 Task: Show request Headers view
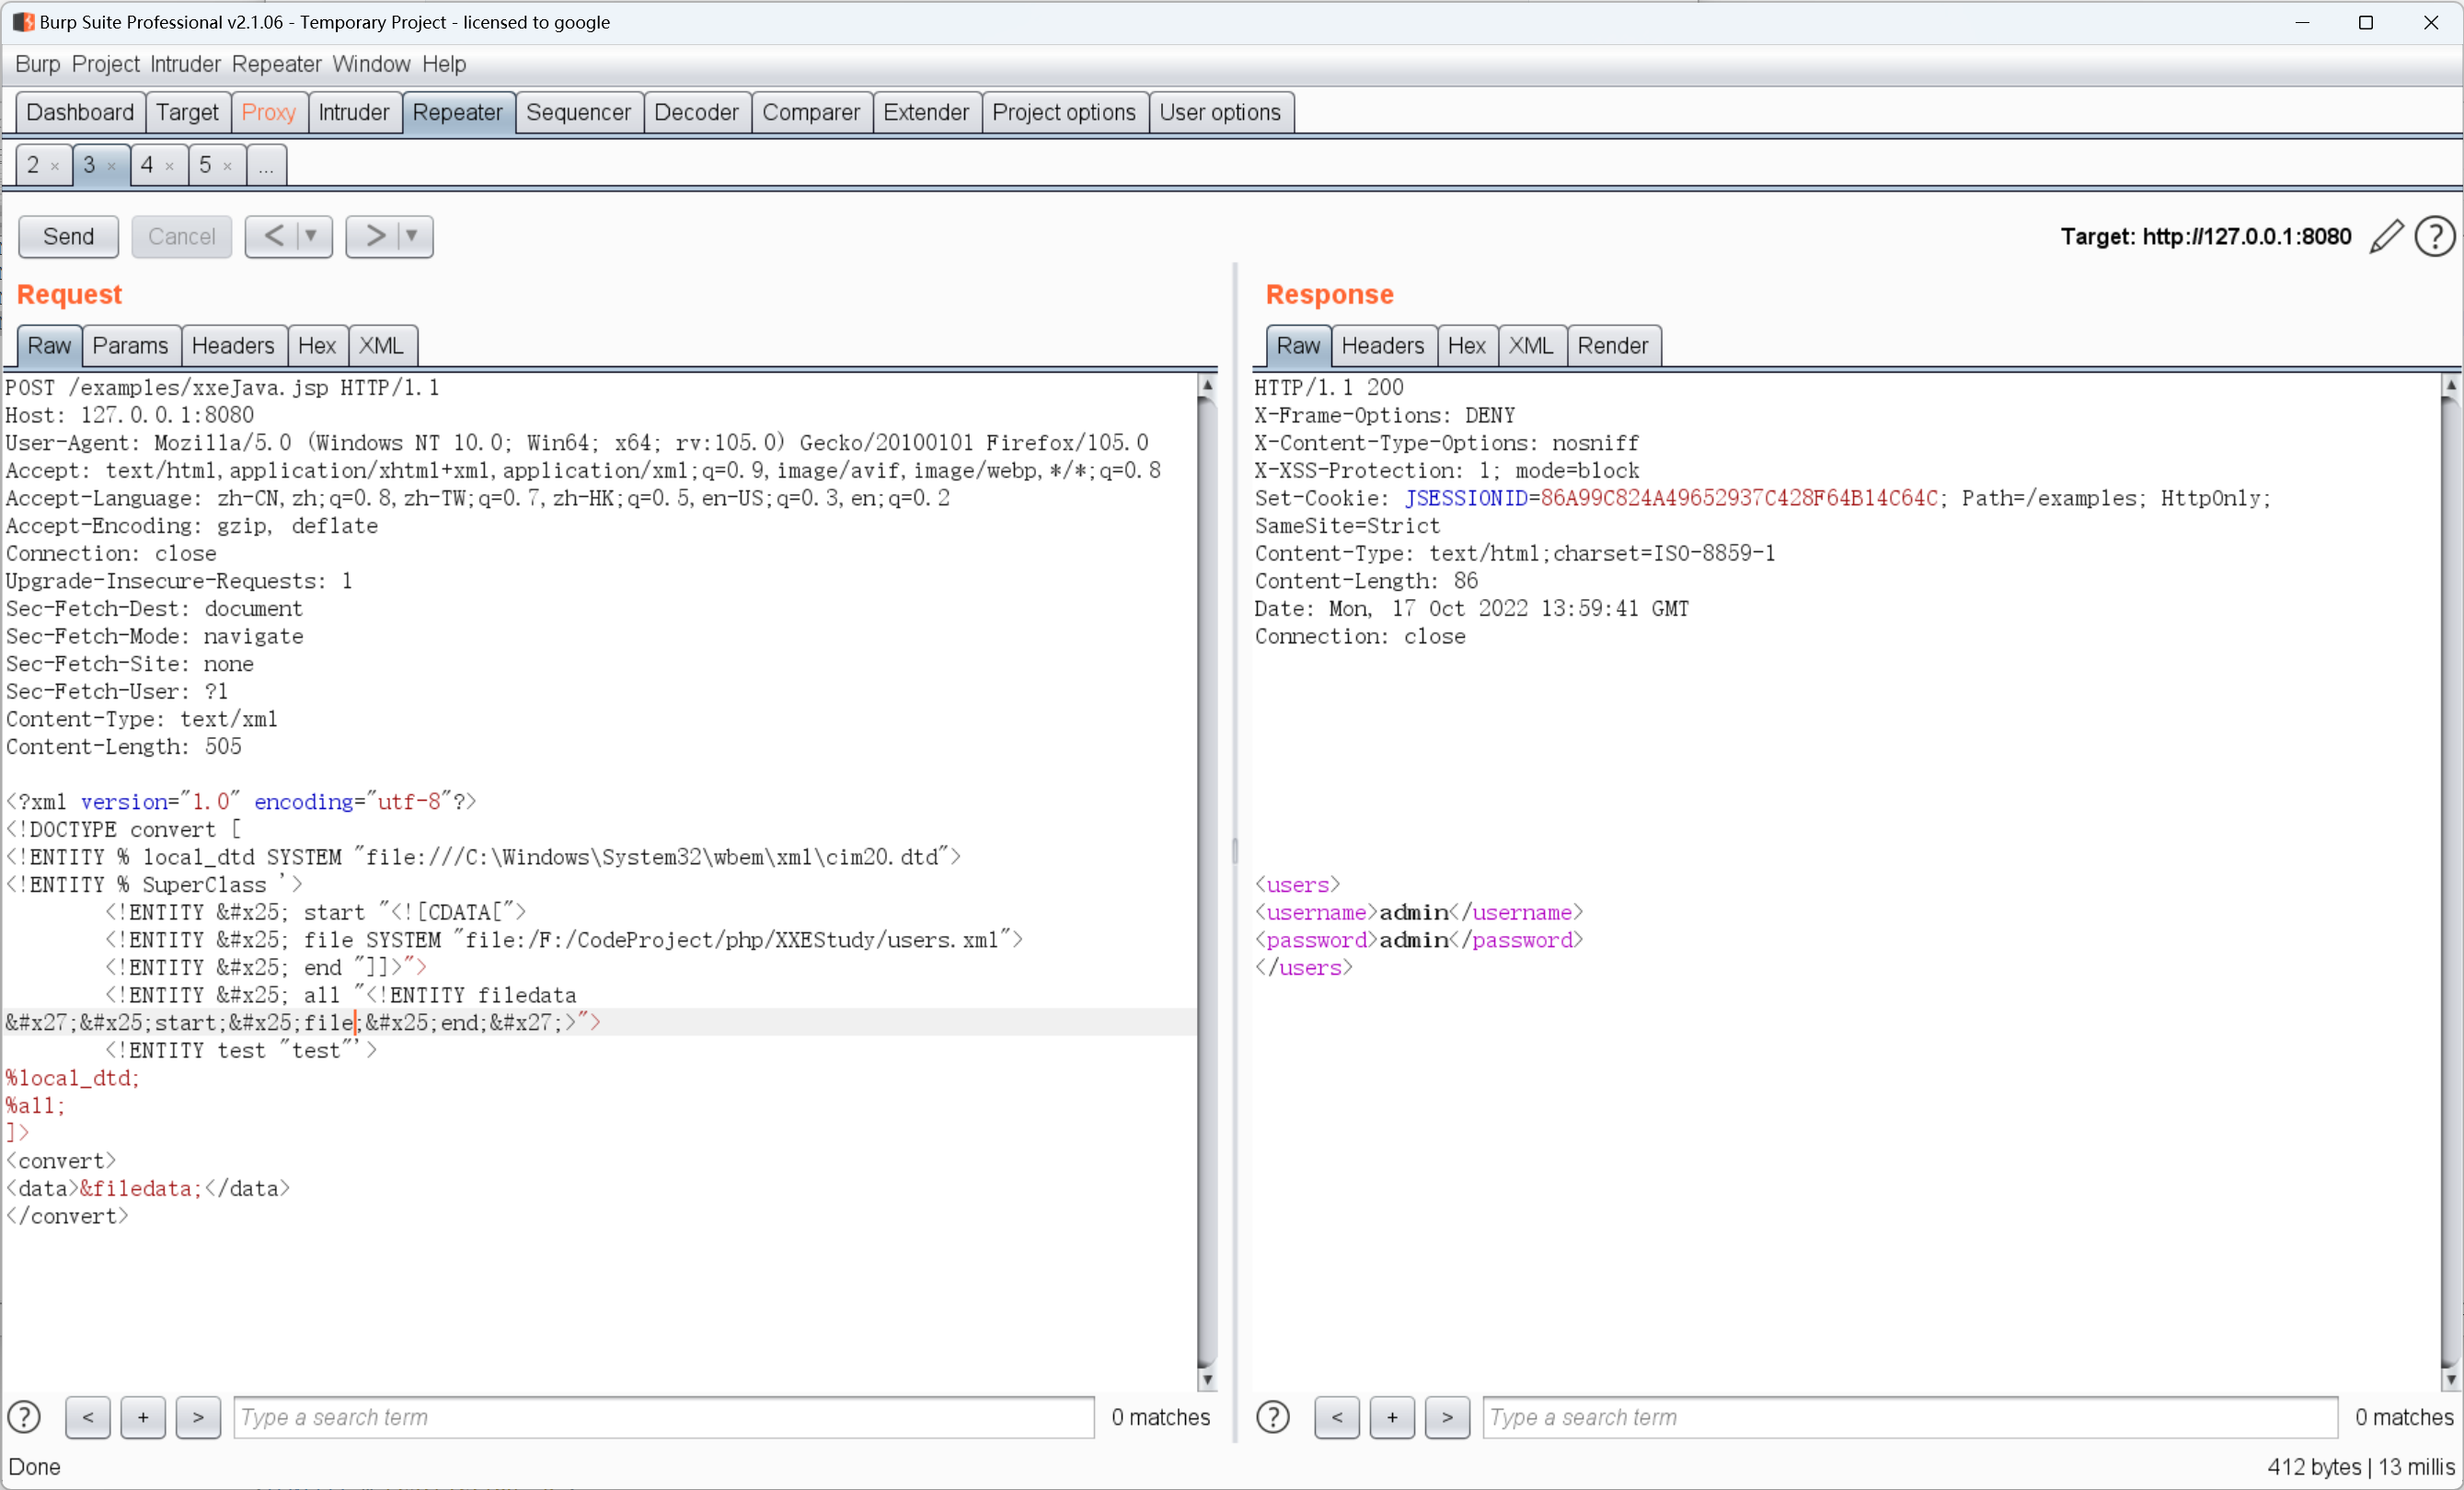point(233,346)
